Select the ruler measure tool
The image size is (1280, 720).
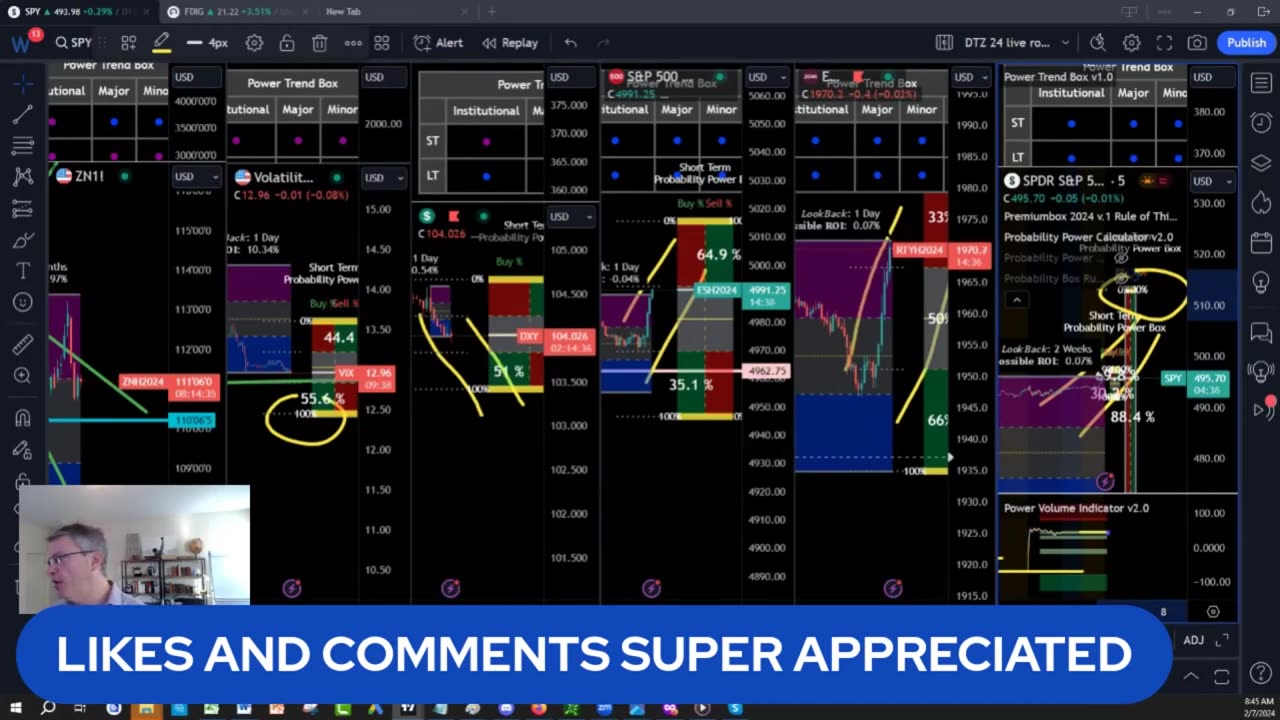[x=22, y=345]
